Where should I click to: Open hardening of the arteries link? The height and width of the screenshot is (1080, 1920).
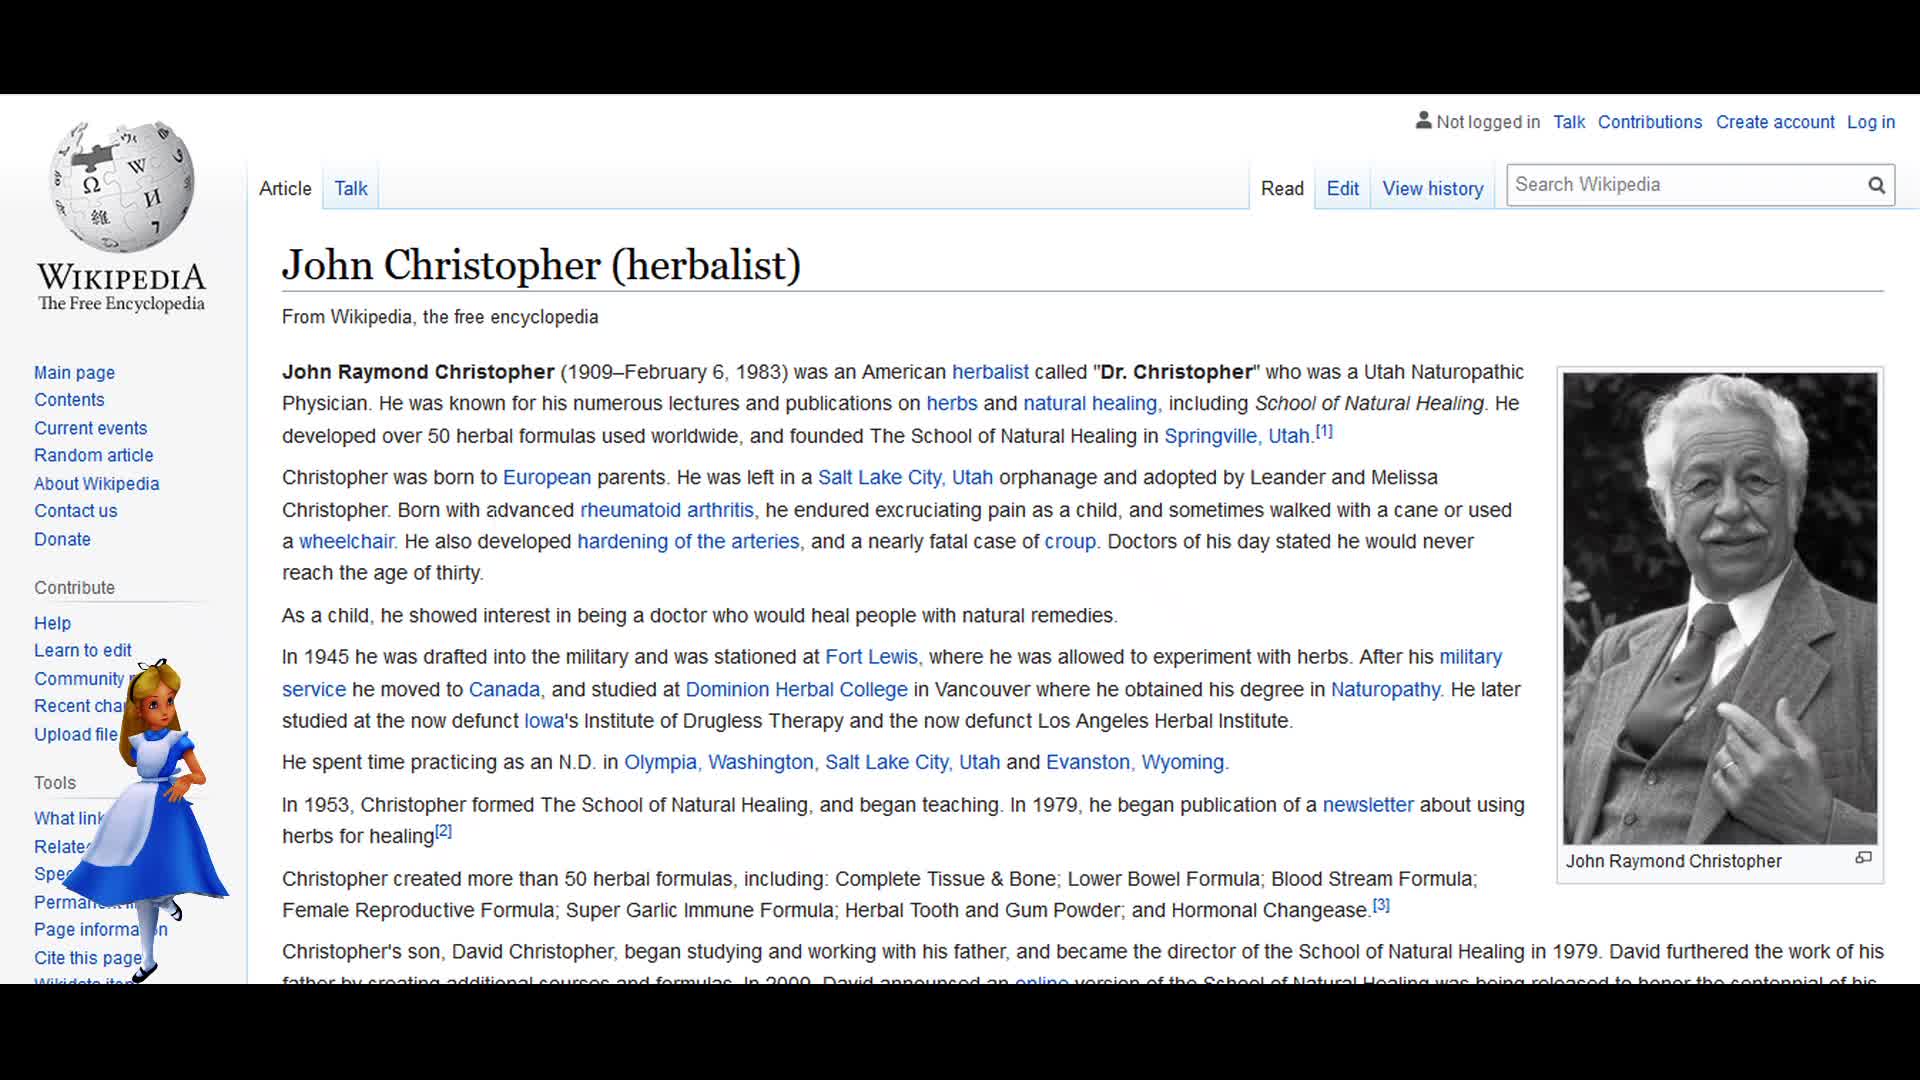(x=688, y=541)
